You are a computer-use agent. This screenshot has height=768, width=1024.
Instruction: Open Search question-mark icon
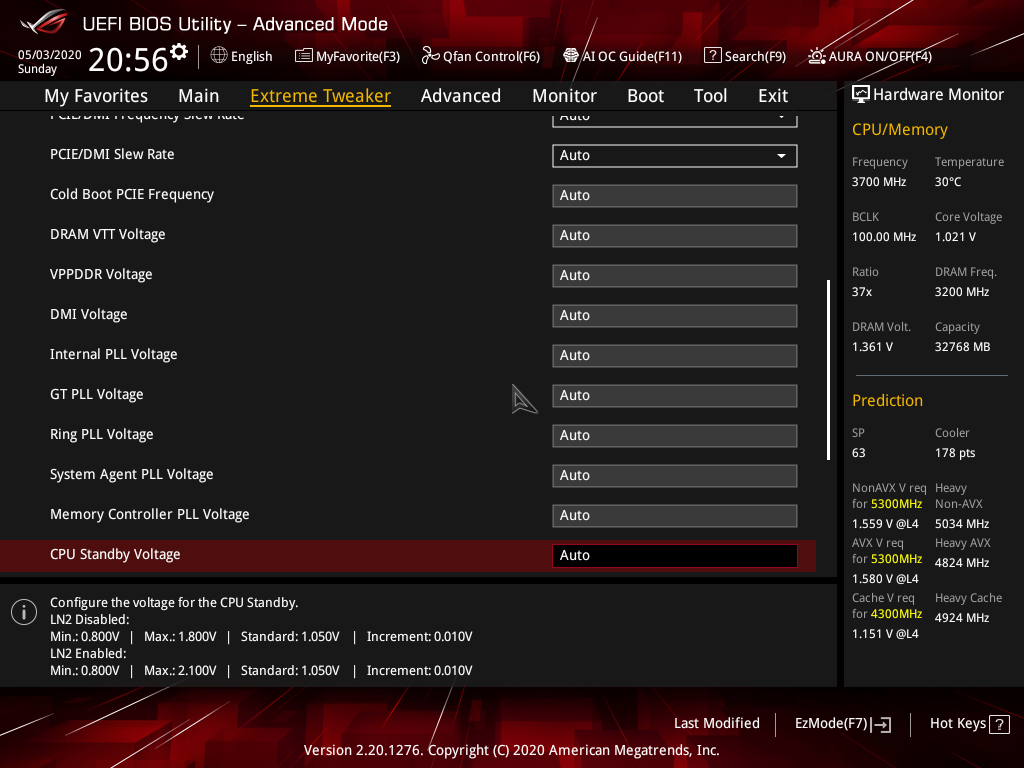click(712, 56)
